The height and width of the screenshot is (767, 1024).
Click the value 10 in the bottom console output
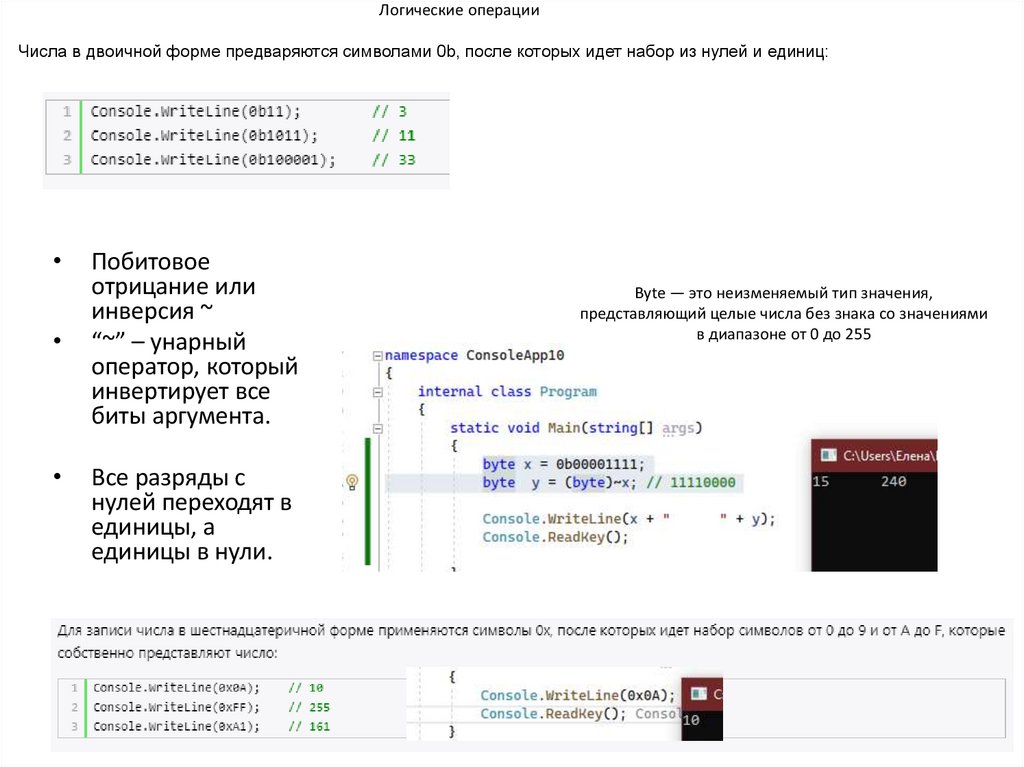coord(691,719)
